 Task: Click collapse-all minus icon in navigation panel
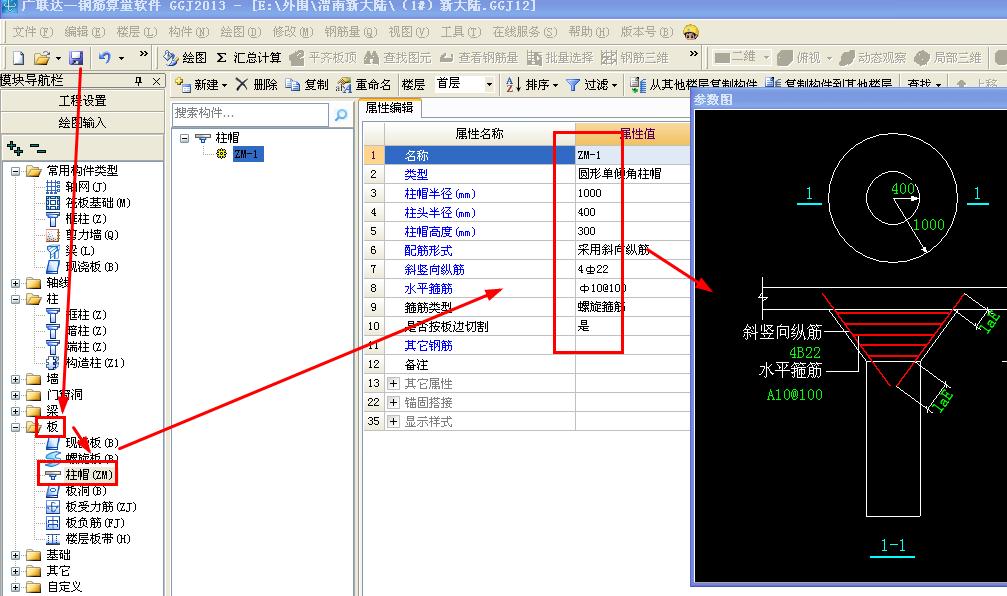click(38, 148)
